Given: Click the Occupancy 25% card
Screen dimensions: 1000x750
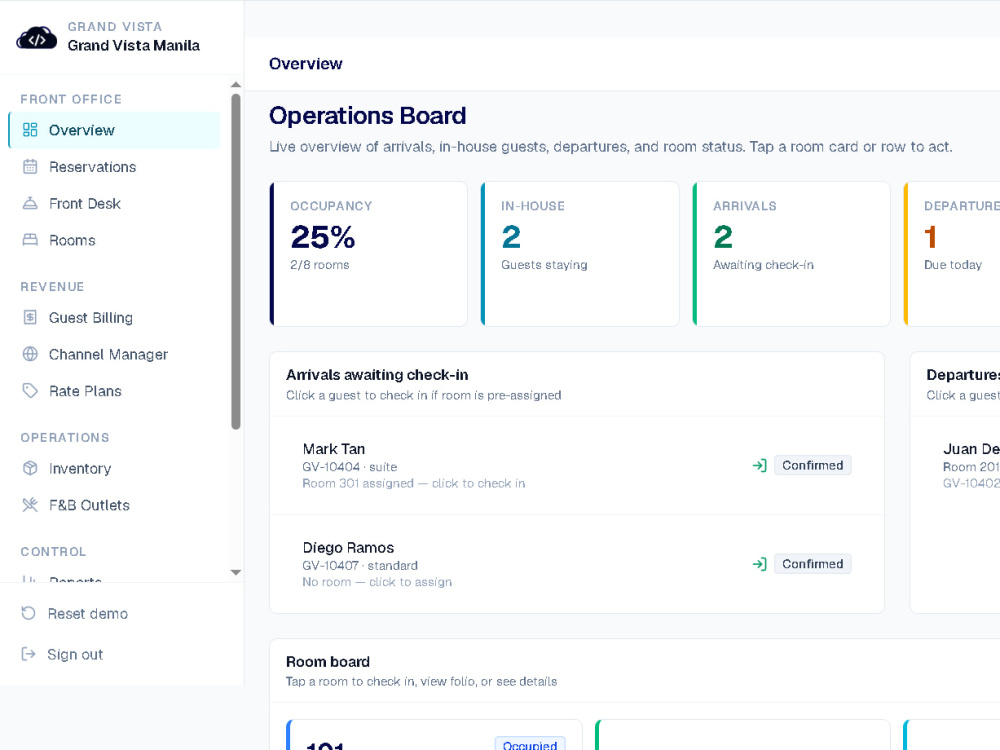Looking at the screenshot, I should (369, 254).
